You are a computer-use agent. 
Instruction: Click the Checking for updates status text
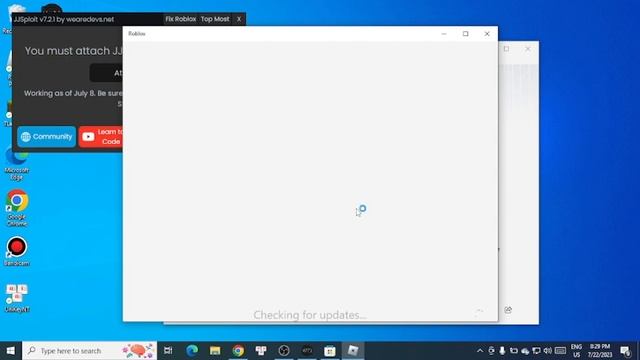pyautogui.click(x=310, y=315)
